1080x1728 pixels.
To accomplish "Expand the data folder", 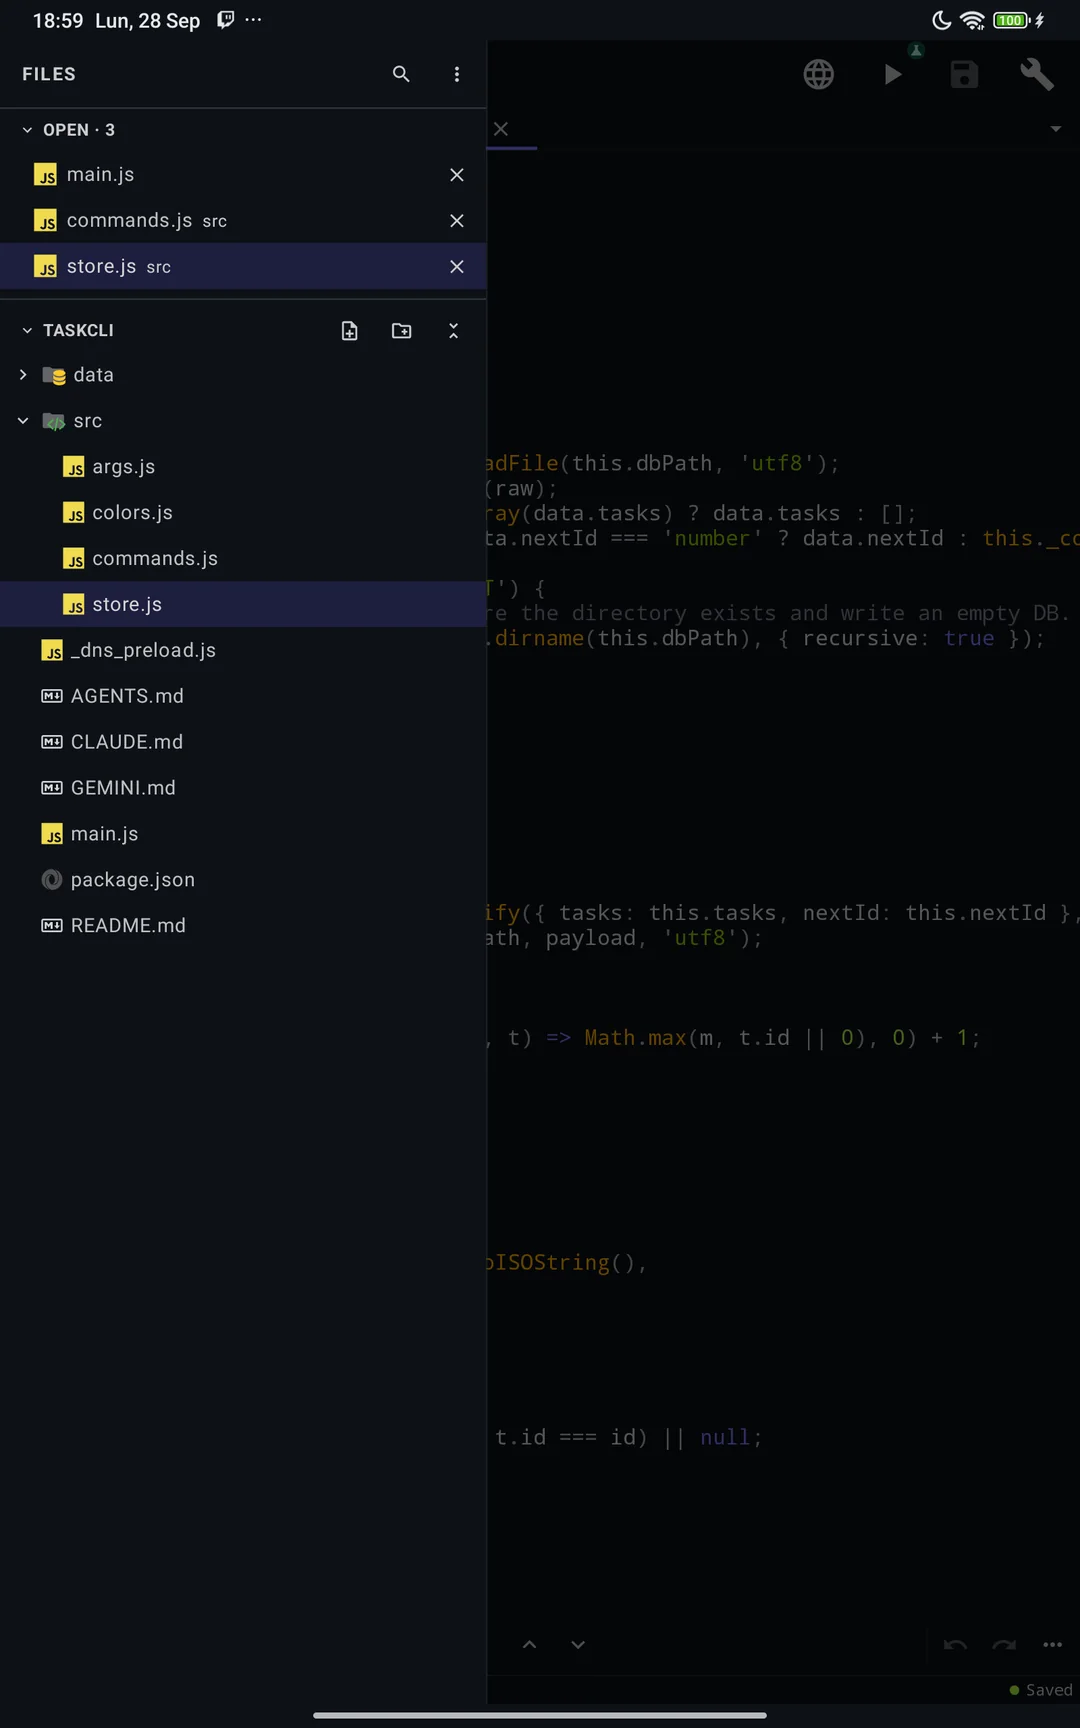I will pyautogui.click(x=23, y=375).
